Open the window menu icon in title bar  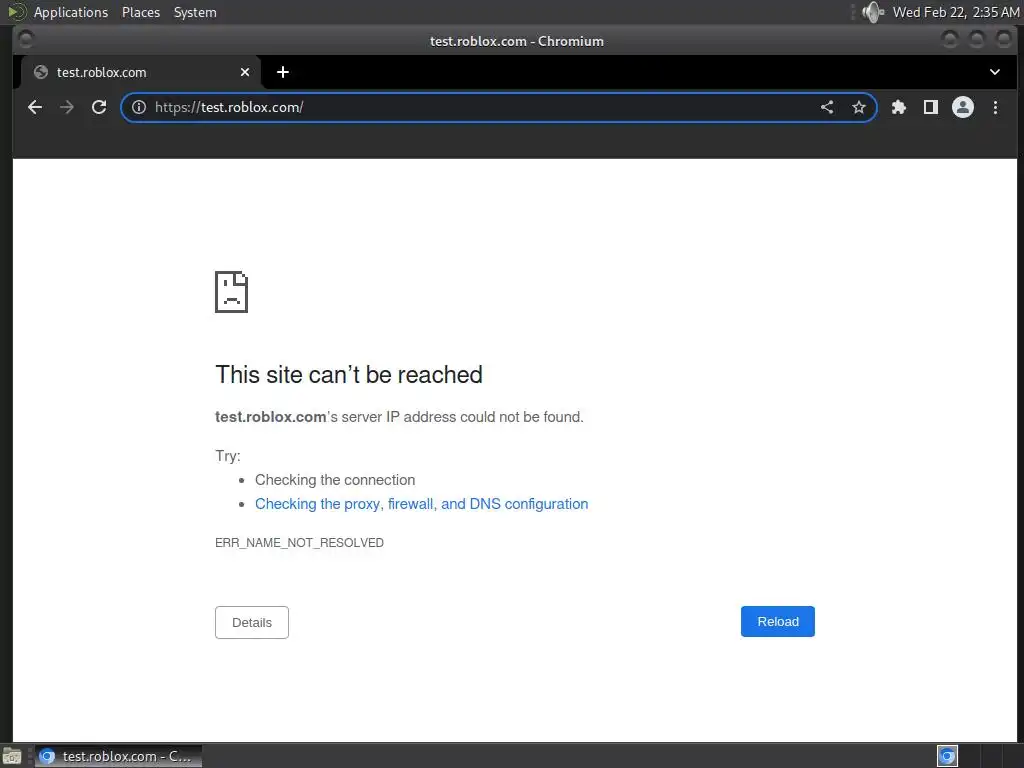click(x=25, y=40)
